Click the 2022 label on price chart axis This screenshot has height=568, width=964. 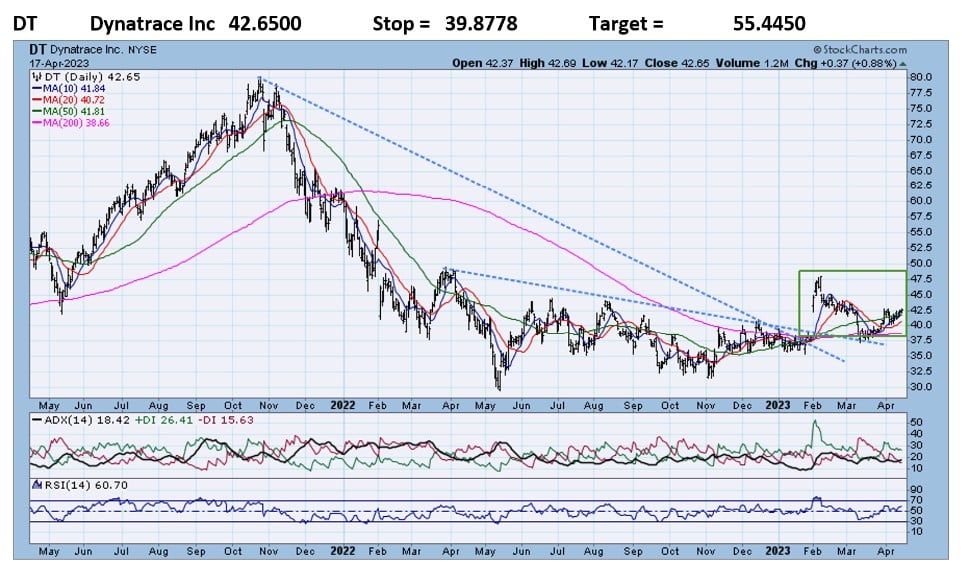point(342,405)
